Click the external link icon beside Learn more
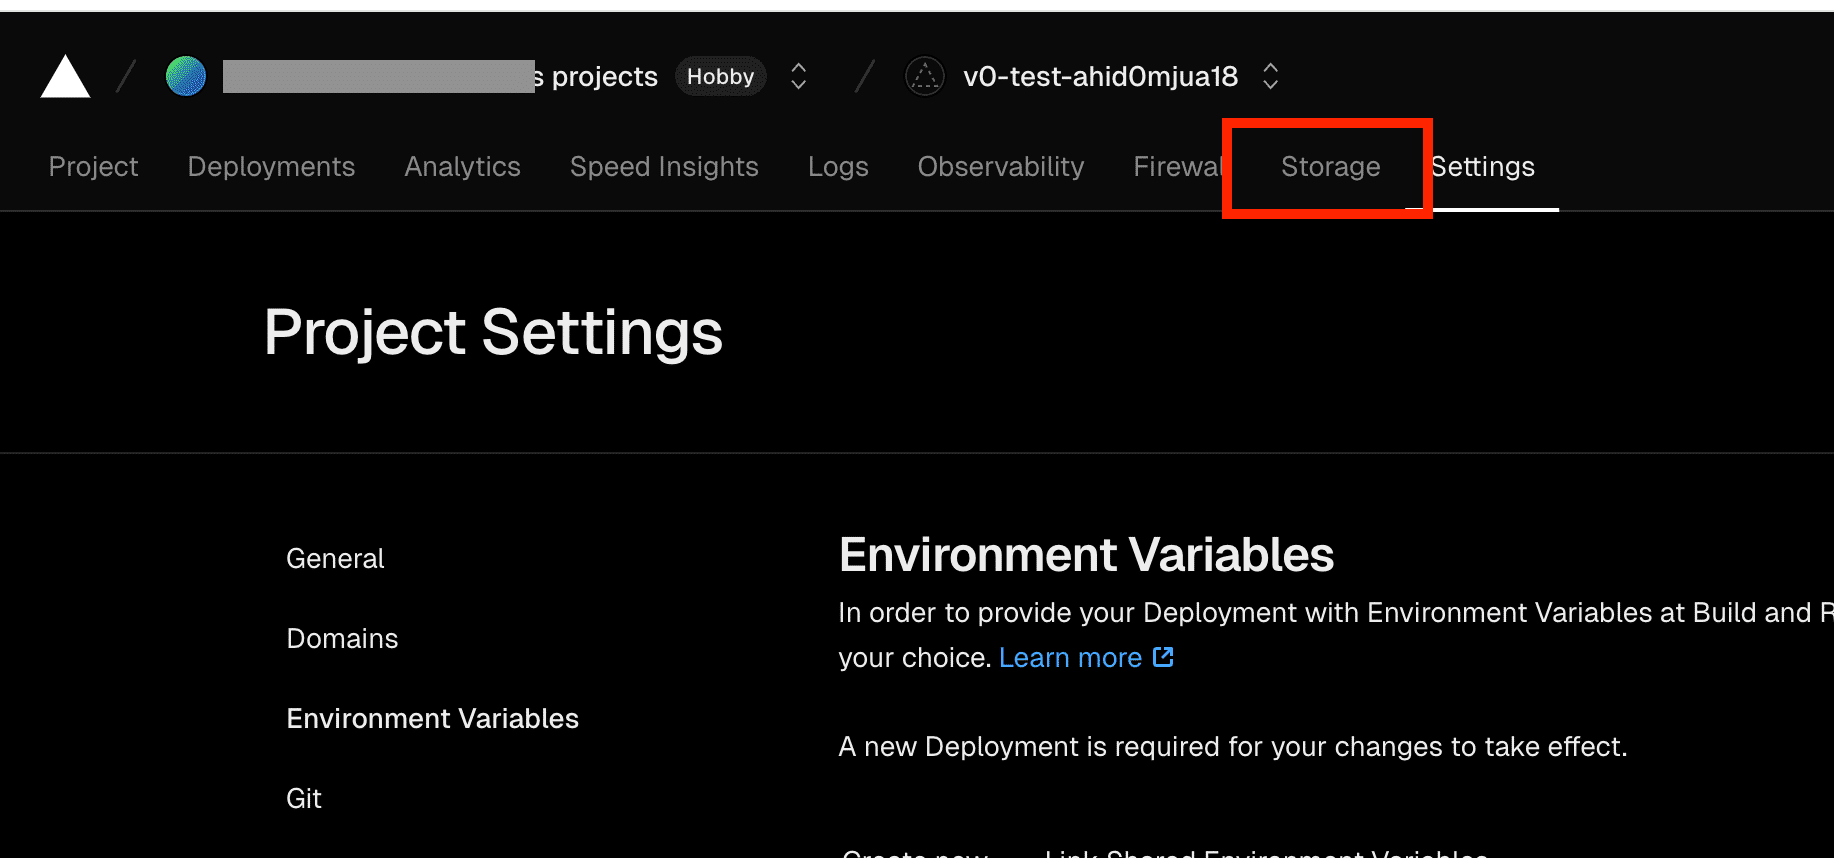This screenshot has height=858, width=1834. coord(1163,657)
